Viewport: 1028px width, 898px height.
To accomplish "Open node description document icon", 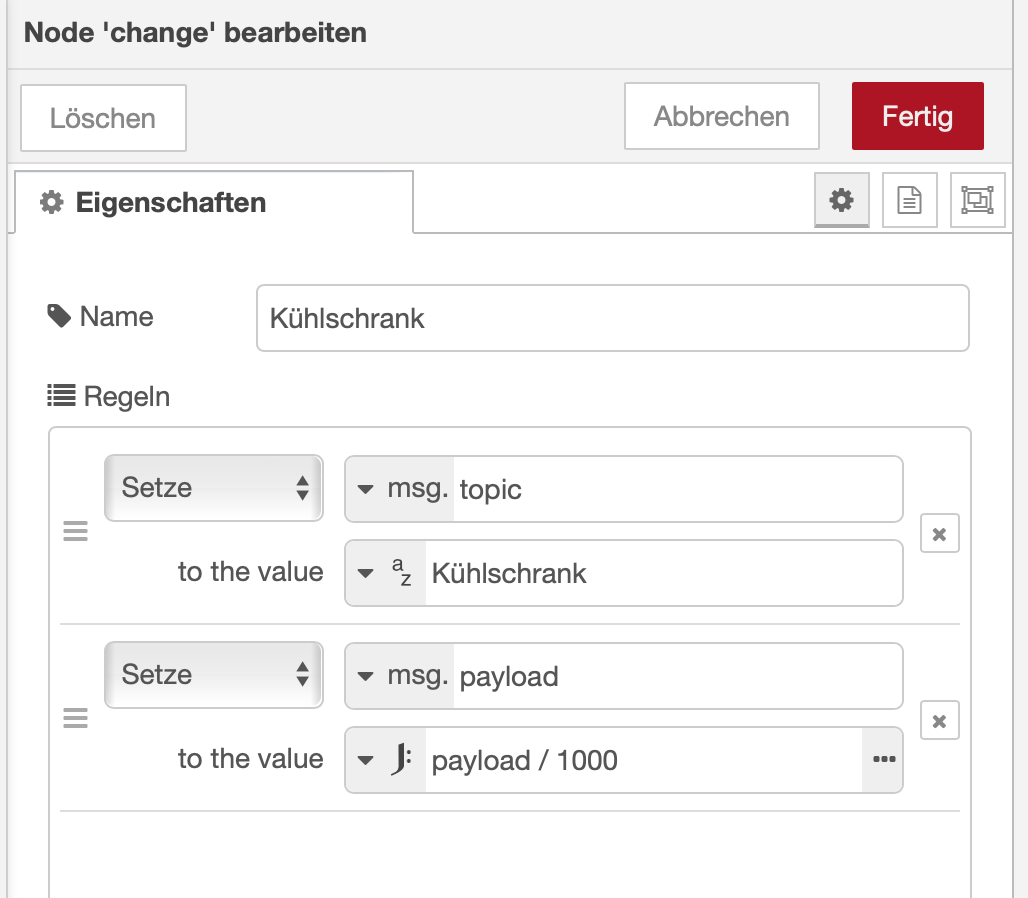I will coord(909,201).
